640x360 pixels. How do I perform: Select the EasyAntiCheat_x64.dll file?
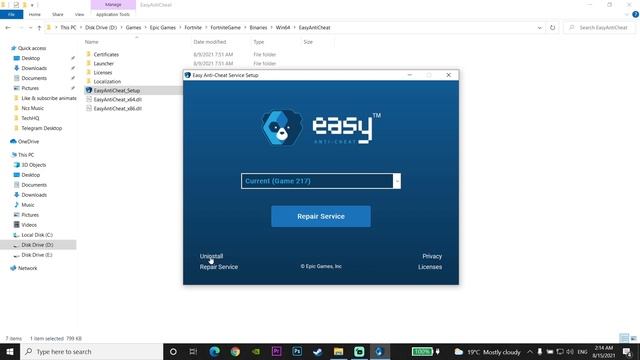click(118, 99)
